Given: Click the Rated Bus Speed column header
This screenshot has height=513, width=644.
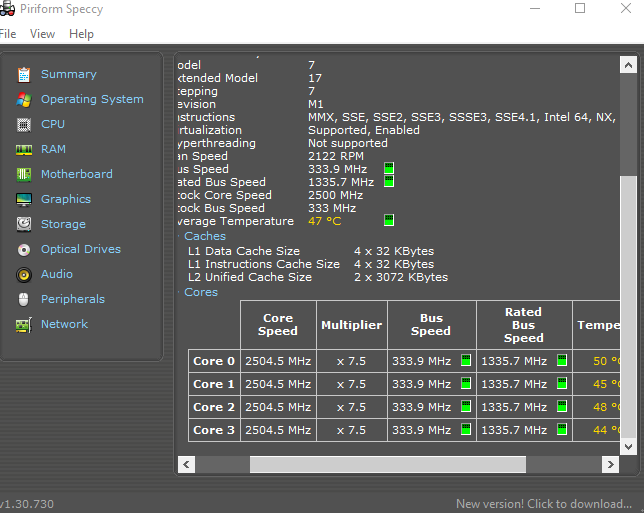Looking at the screenshot, I should click(x=524, y=324).
